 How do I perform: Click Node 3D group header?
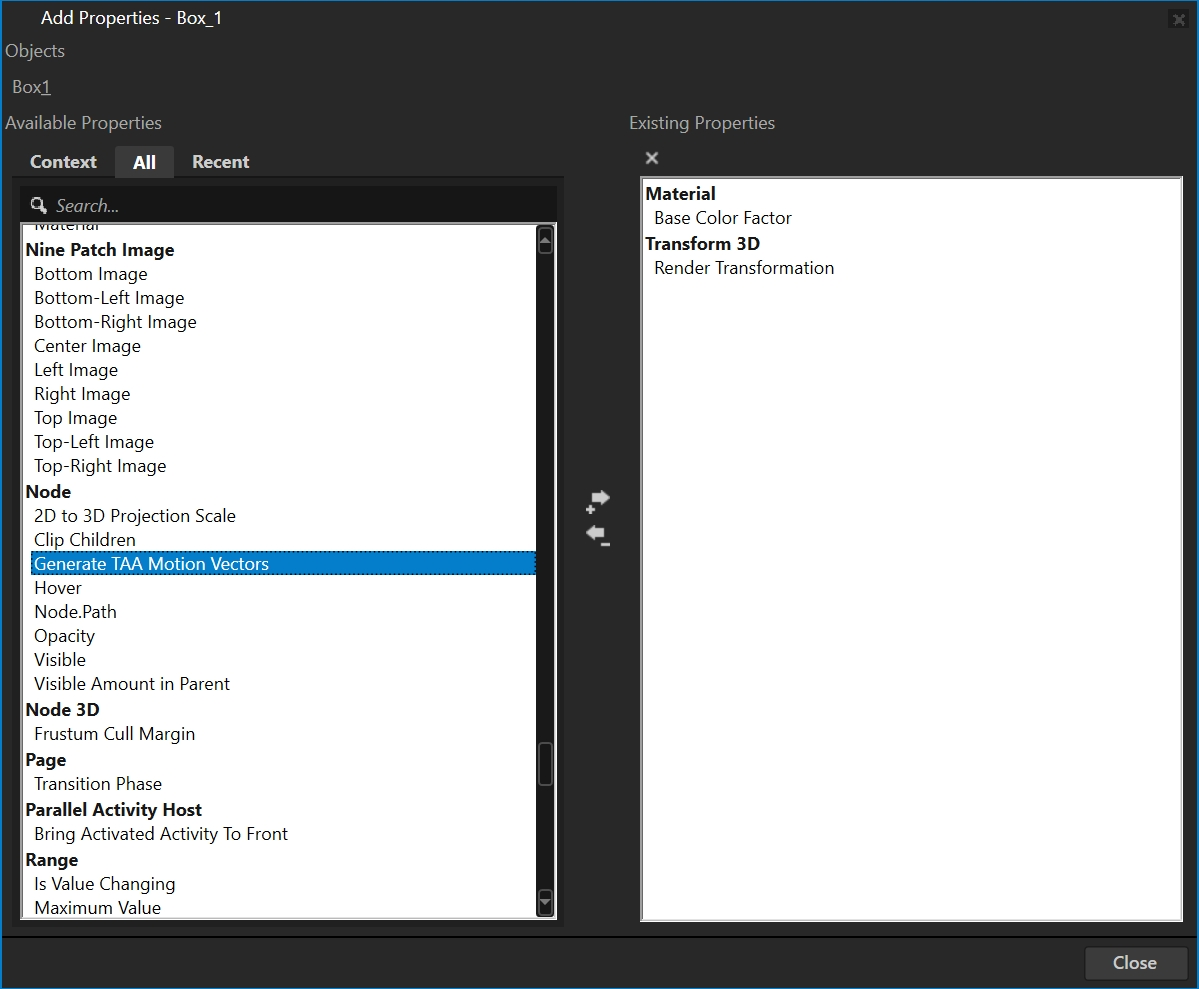[63, 710]
